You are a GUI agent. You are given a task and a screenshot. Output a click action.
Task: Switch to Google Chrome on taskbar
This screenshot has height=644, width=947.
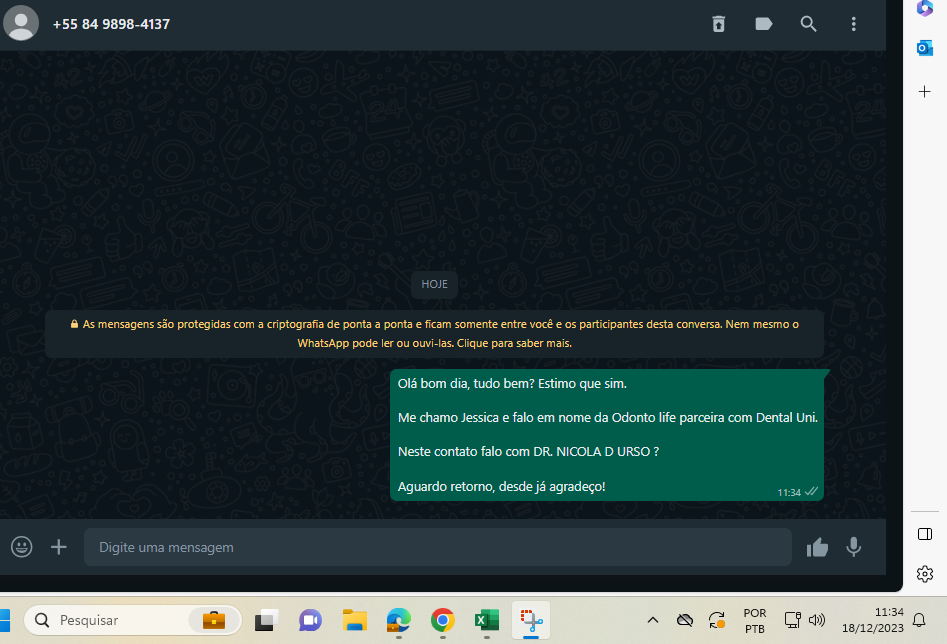pos(443,620)
